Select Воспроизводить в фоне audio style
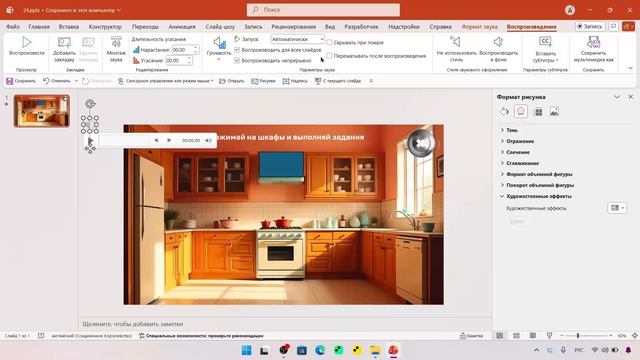This screenshot has width=640, height=360. click(x=498, y=49)
